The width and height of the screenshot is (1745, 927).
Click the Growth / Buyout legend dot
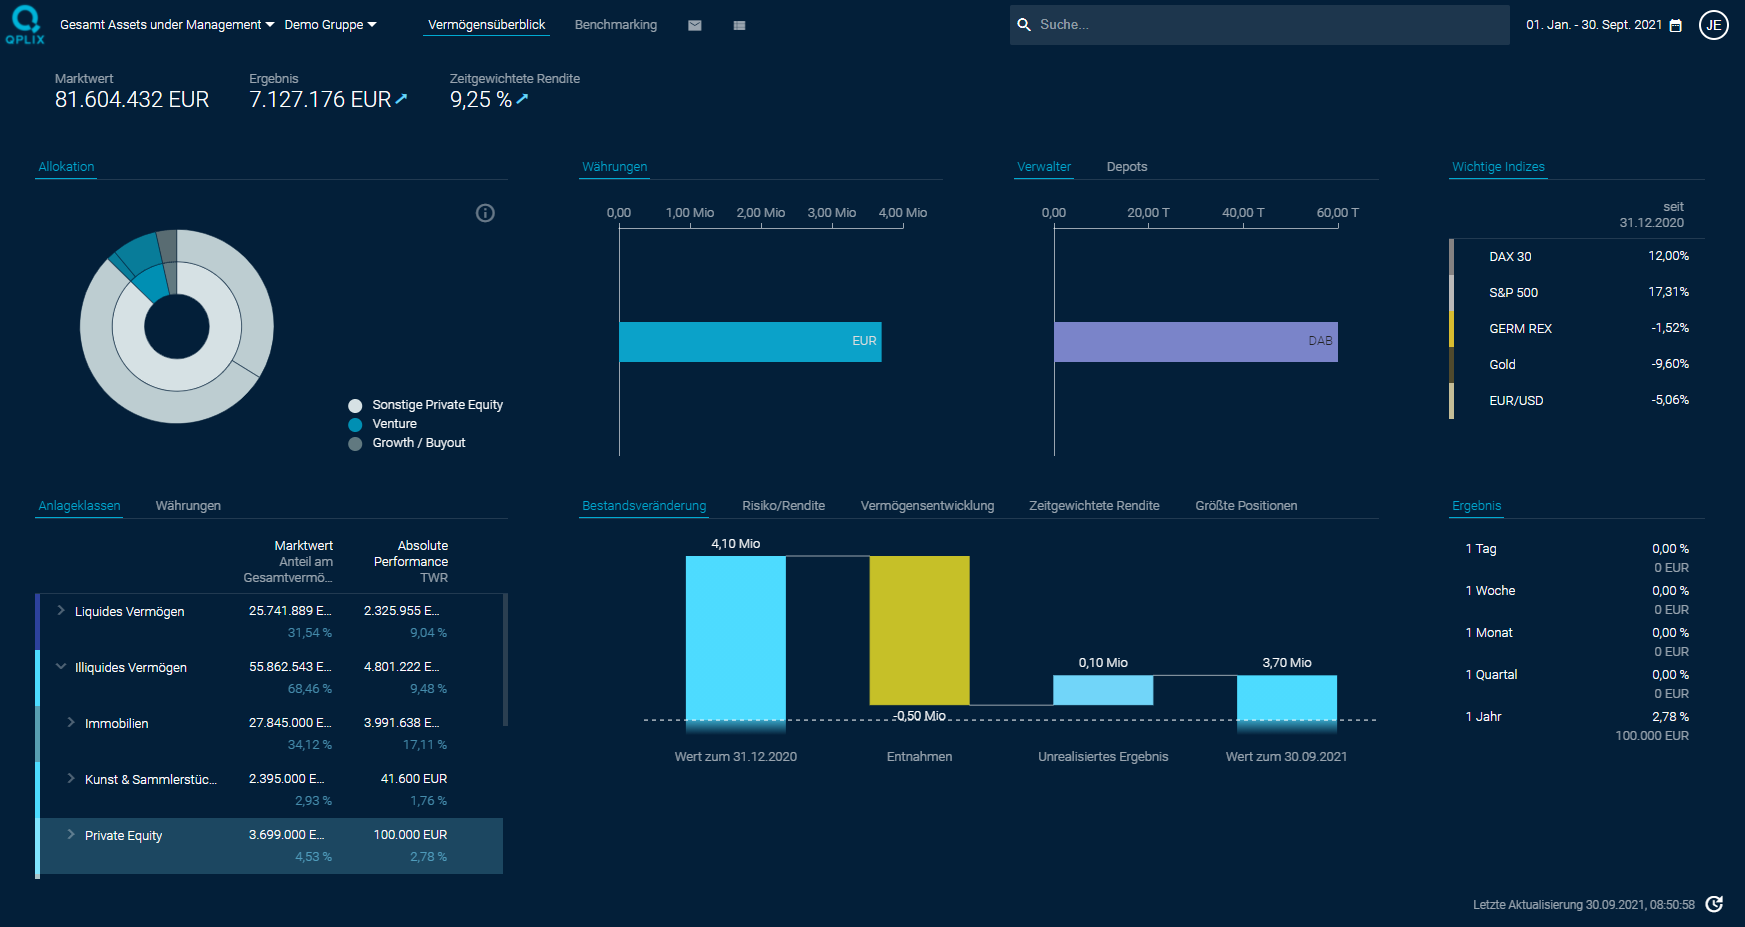pyautogui.click(x=355, y=443)
